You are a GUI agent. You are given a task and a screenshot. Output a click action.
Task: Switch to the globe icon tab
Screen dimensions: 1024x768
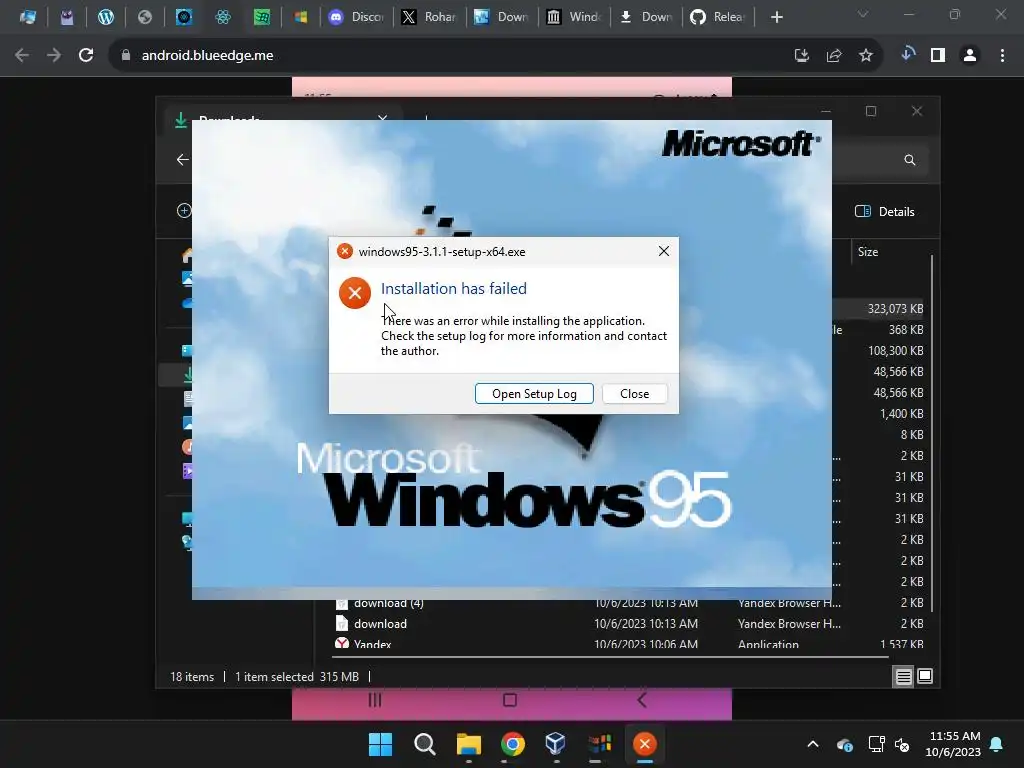click(144, 17)
